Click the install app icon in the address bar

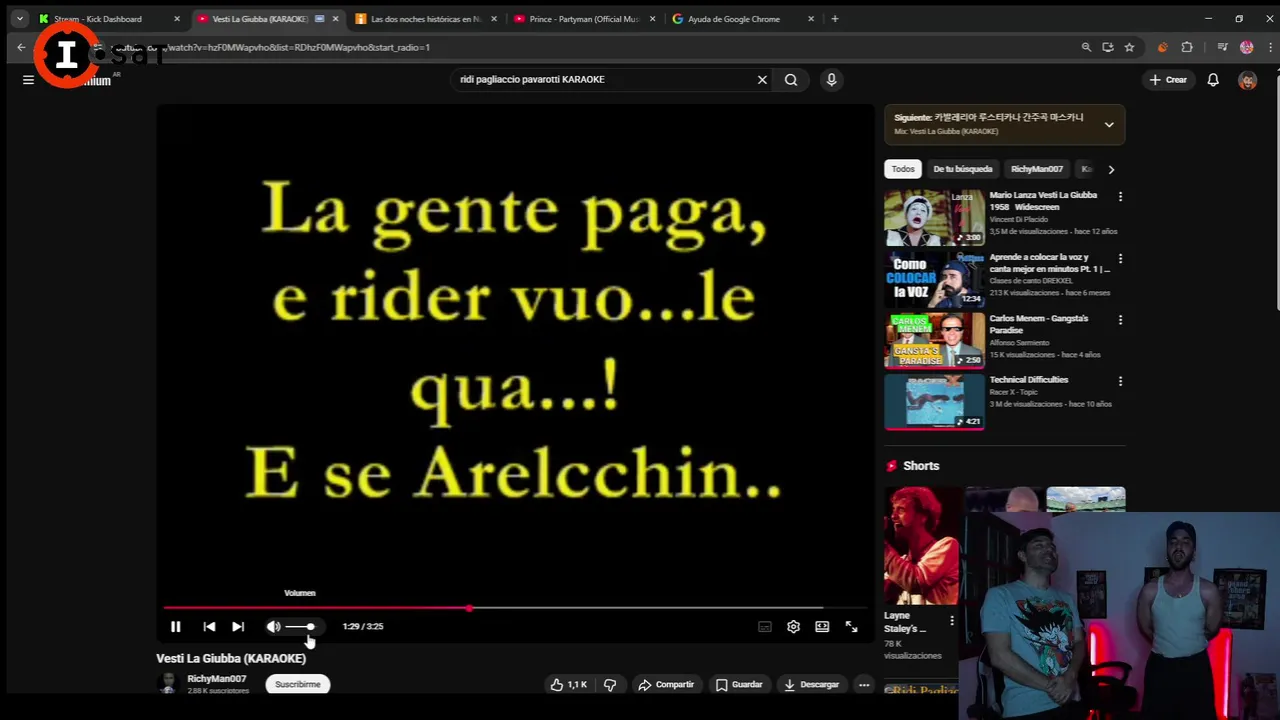coord(1107,47)
